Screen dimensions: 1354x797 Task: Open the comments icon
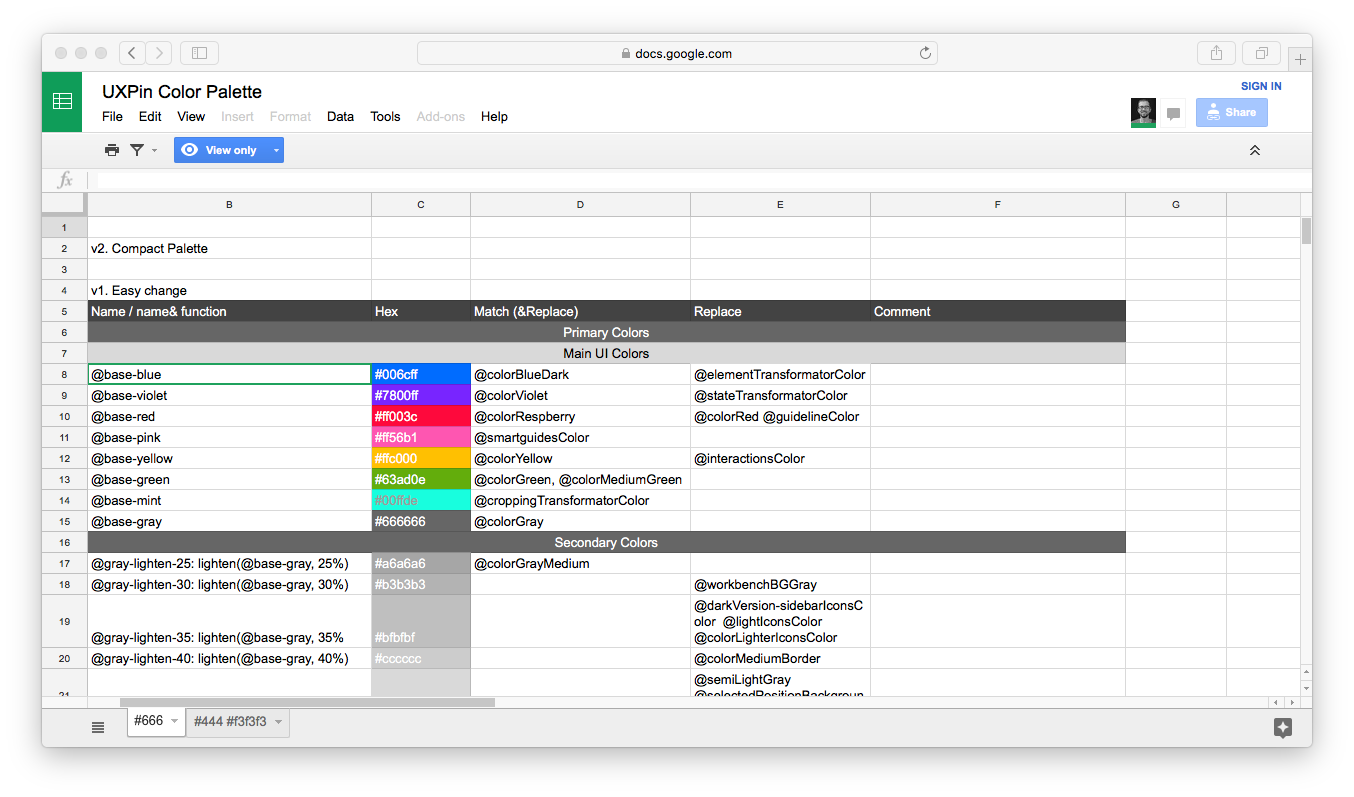coord(1174,113)
